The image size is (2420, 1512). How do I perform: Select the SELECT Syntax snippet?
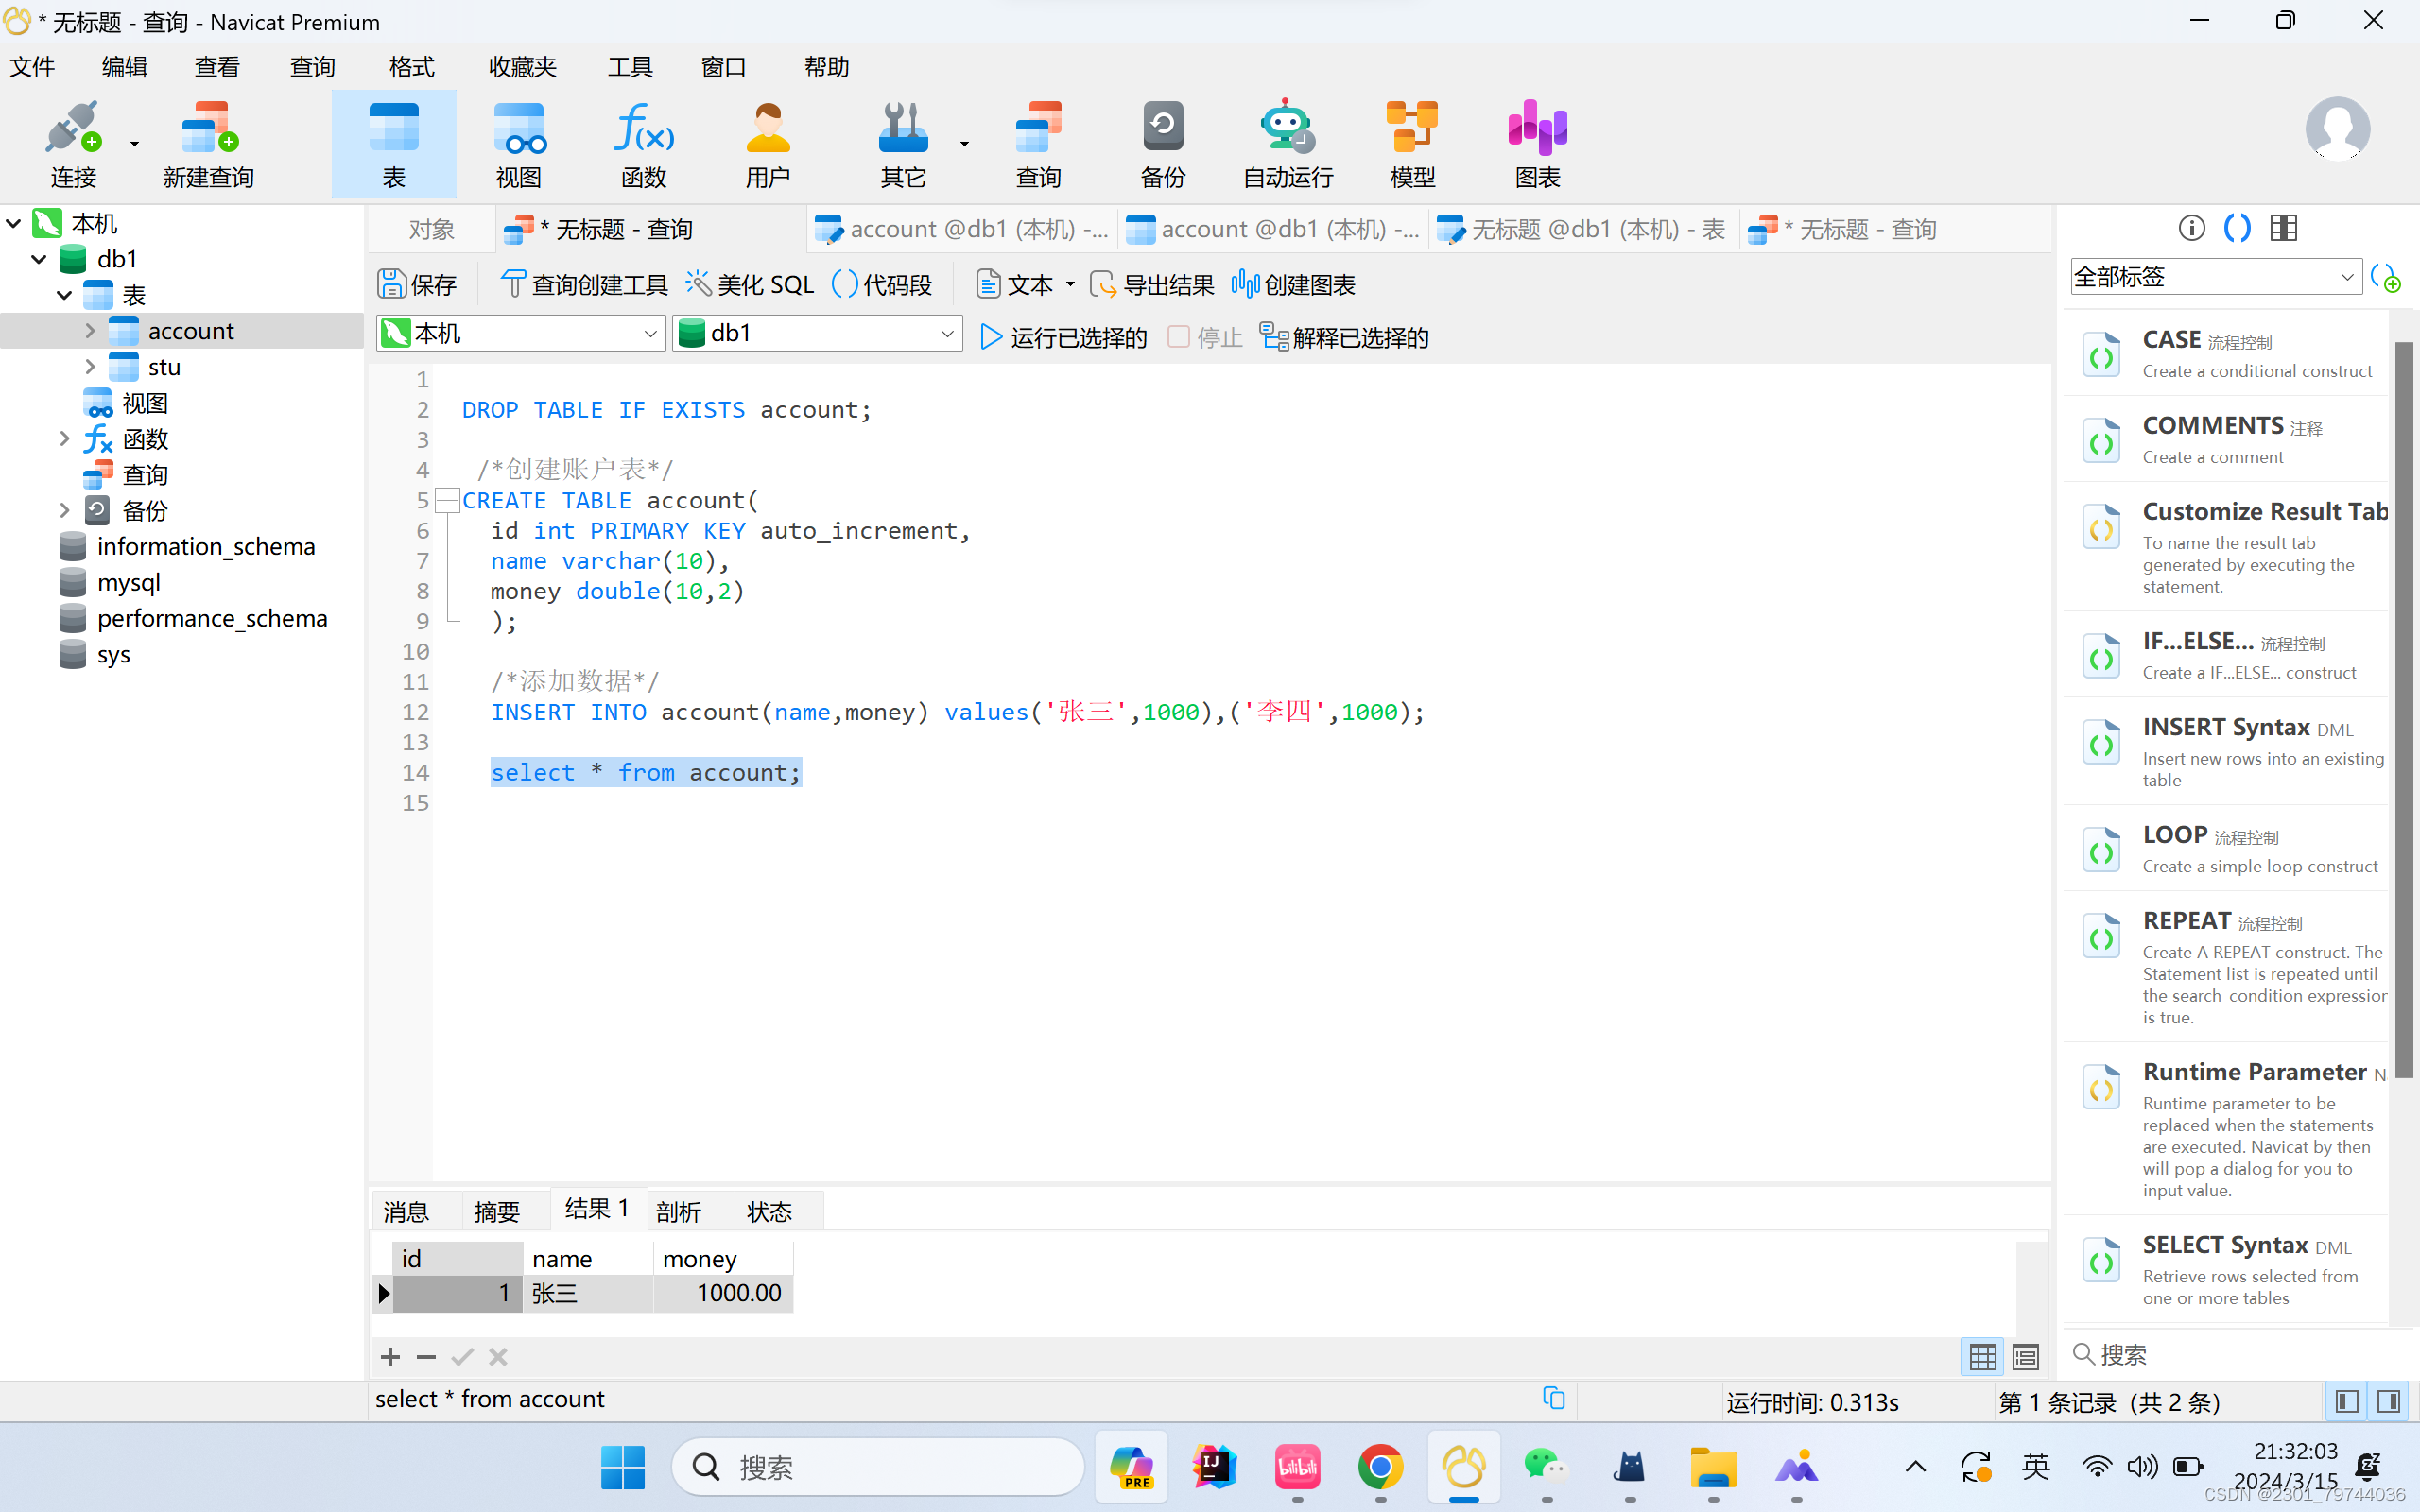[x=2228, y=1269]
